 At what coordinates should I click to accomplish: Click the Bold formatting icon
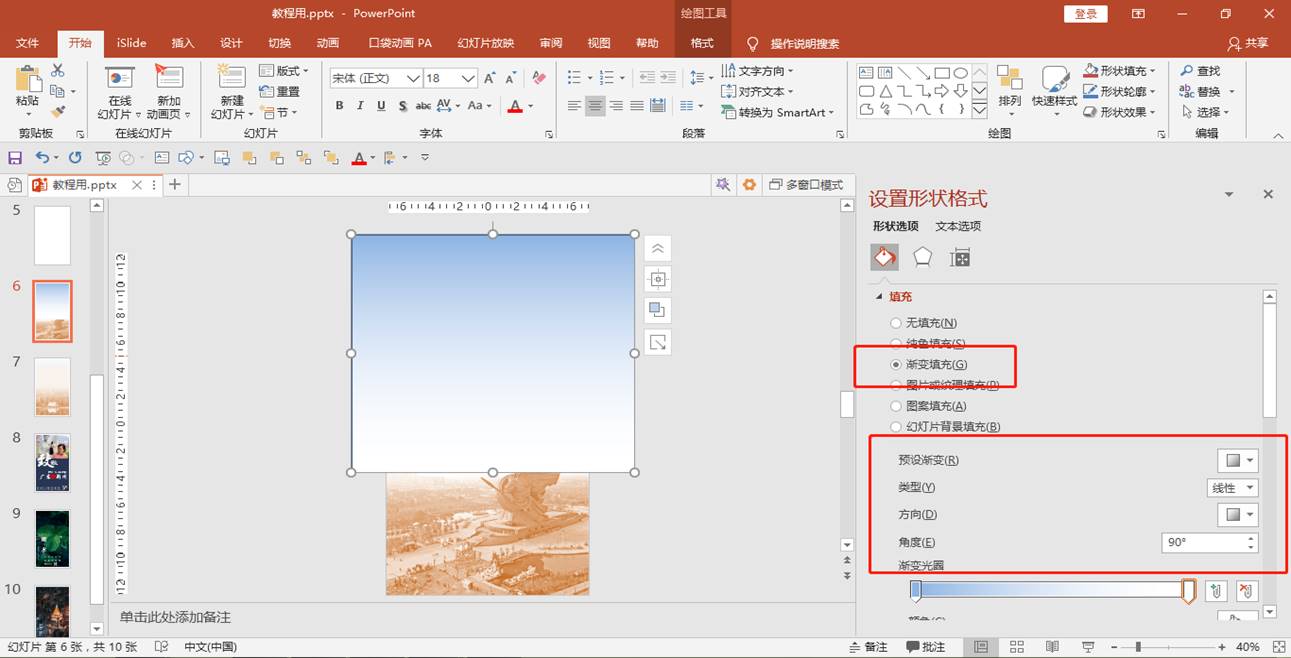coord(340,106)
